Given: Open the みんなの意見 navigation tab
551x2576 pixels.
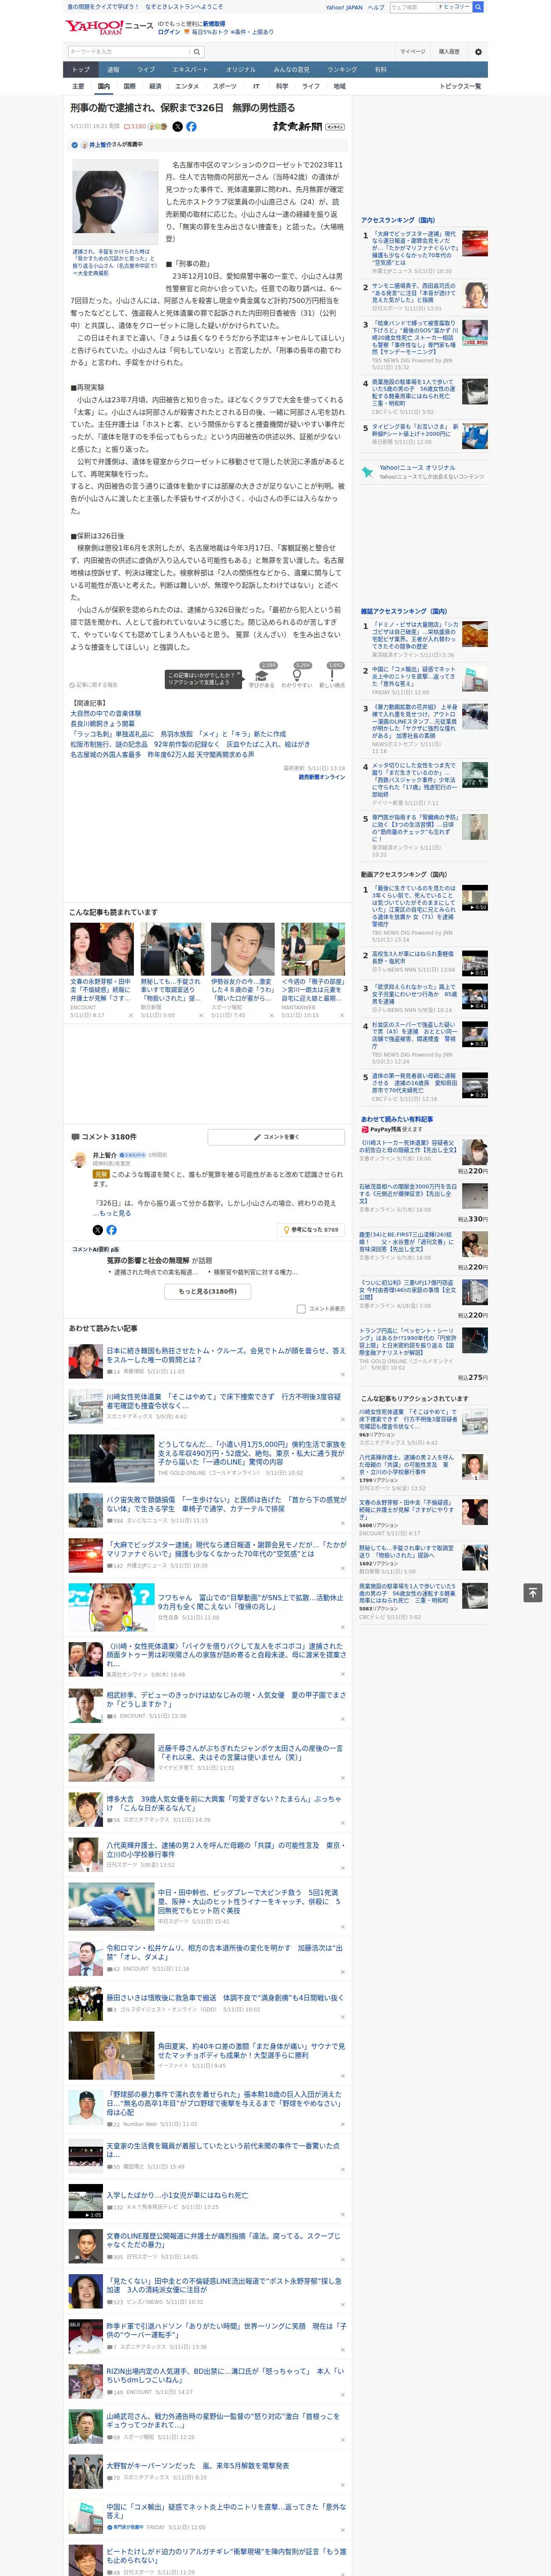Looking at the screenshot, I should 292,70.
